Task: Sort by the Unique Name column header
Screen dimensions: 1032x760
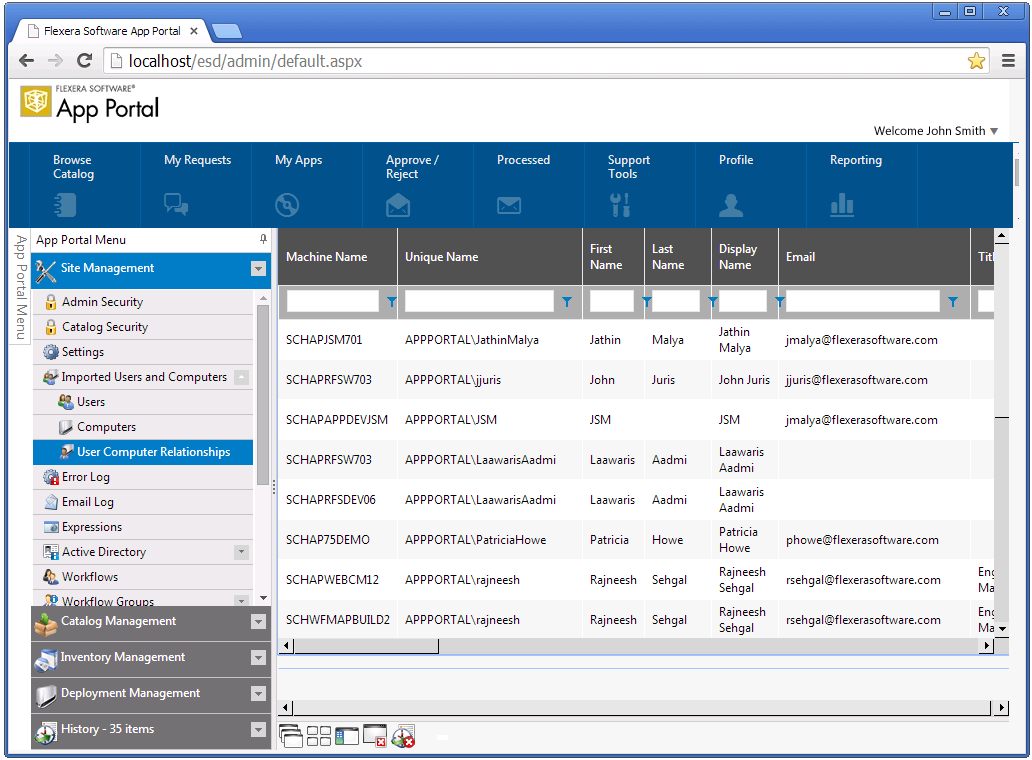Action: [x=442, y=257]
